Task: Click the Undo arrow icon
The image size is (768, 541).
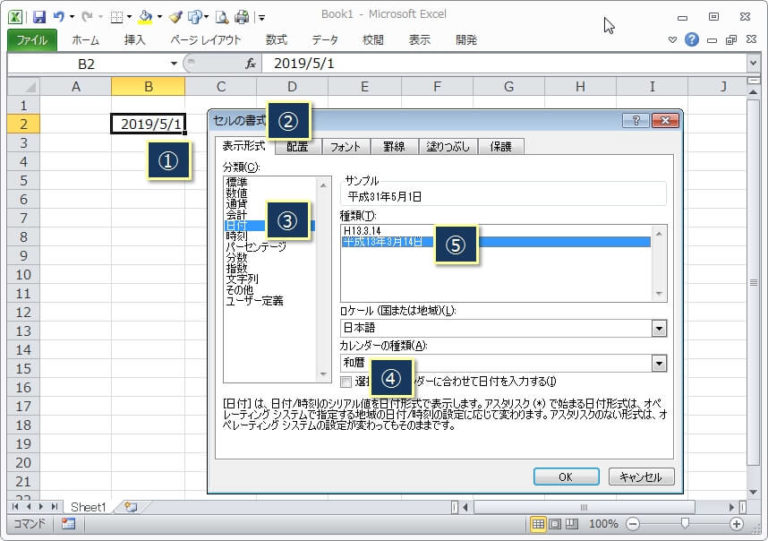Action: (x=60, y=17)
